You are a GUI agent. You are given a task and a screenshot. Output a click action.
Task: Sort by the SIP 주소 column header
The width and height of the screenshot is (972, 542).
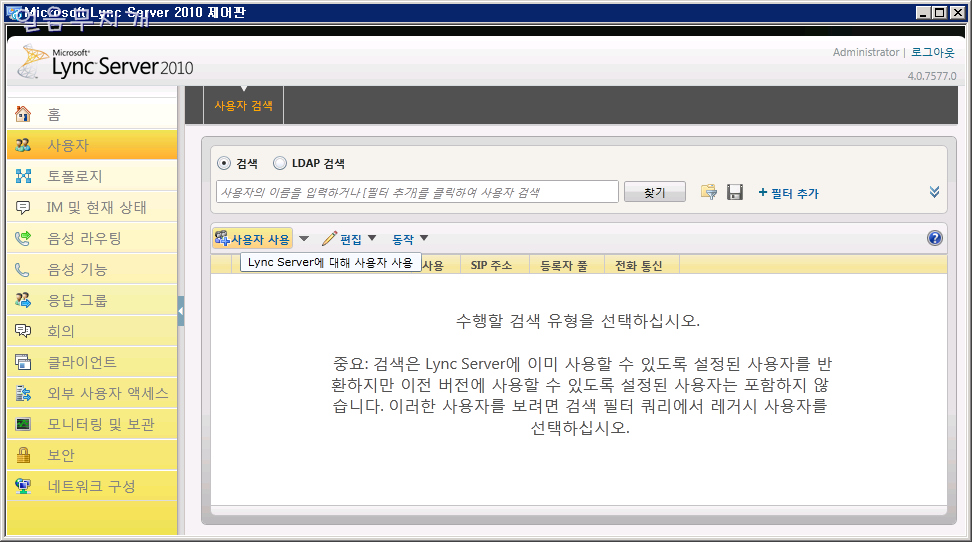pos(492,265)
